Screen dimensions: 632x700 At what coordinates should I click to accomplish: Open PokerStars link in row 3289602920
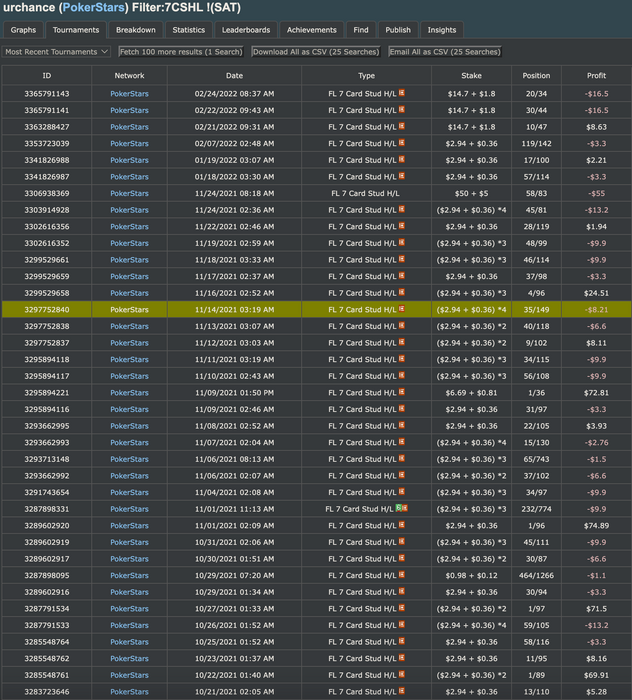point(129,525)
